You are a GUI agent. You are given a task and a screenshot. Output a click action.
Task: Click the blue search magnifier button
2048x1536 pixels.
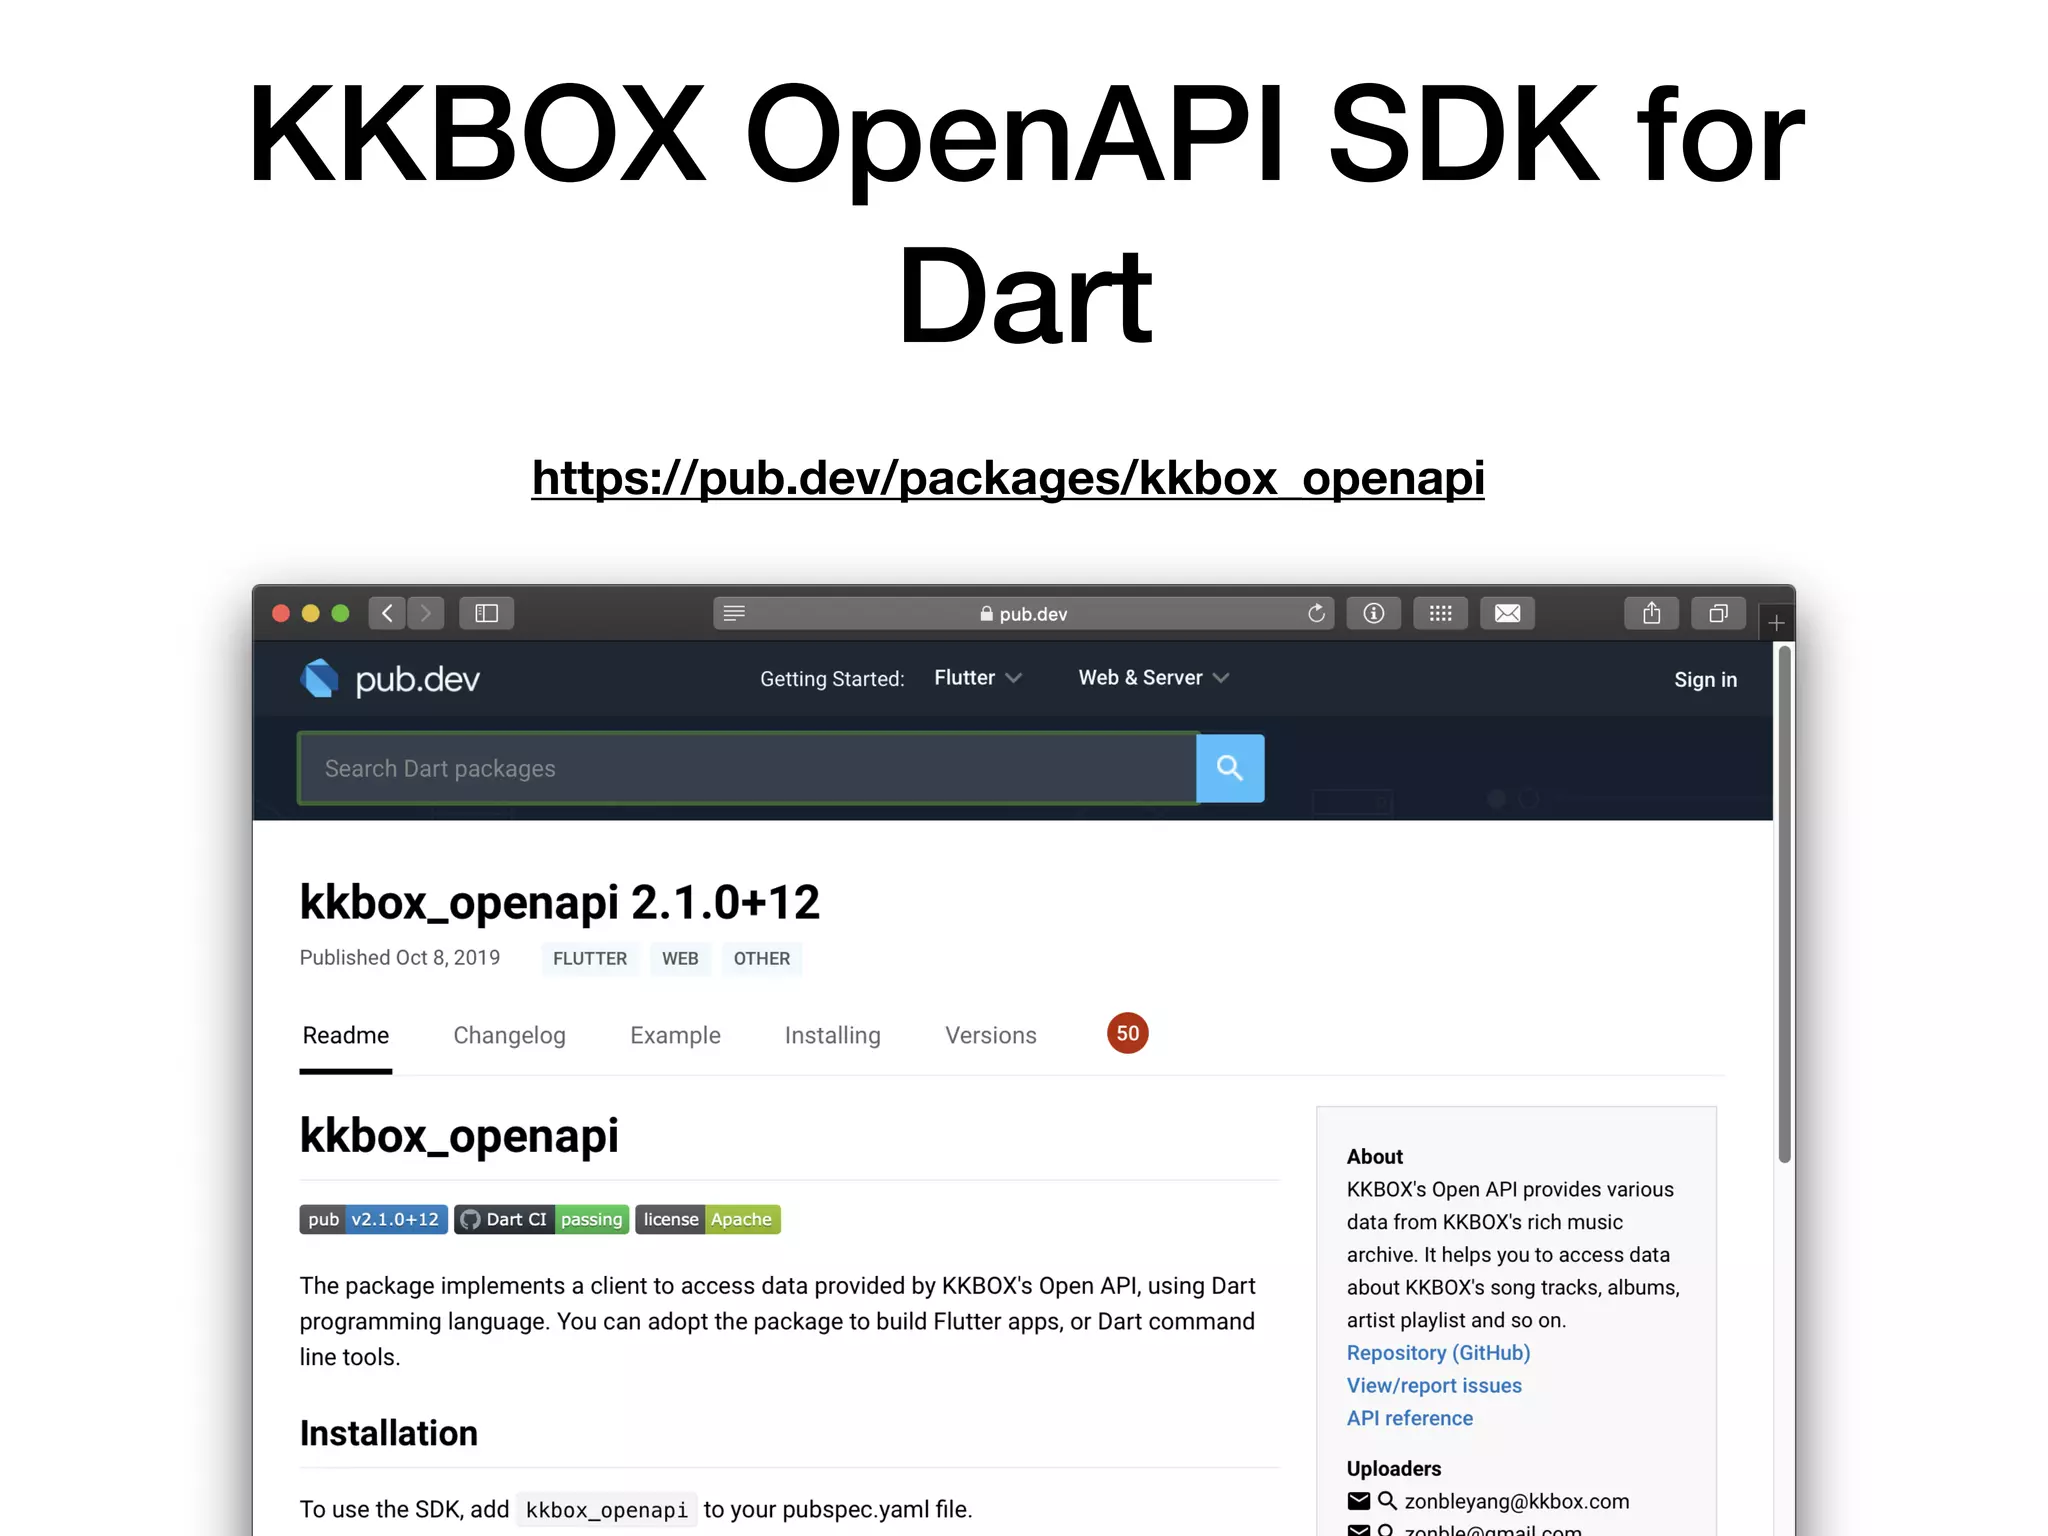[1230, 768]
